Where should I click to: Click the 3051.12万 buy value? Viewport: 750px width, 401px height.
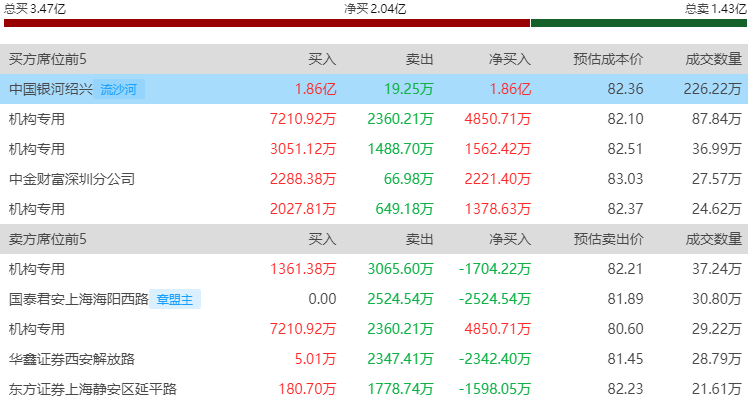coord(303,149)
